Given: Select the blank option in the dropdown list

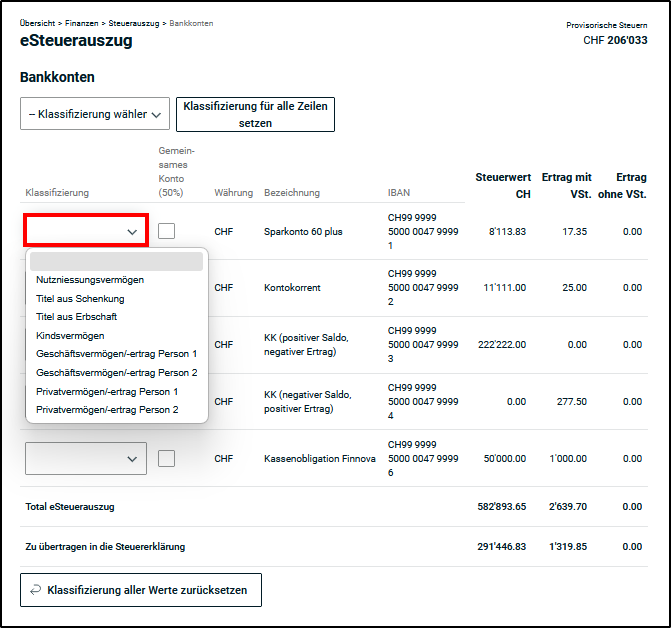Looking at the screenshot, I should point(116,261).
